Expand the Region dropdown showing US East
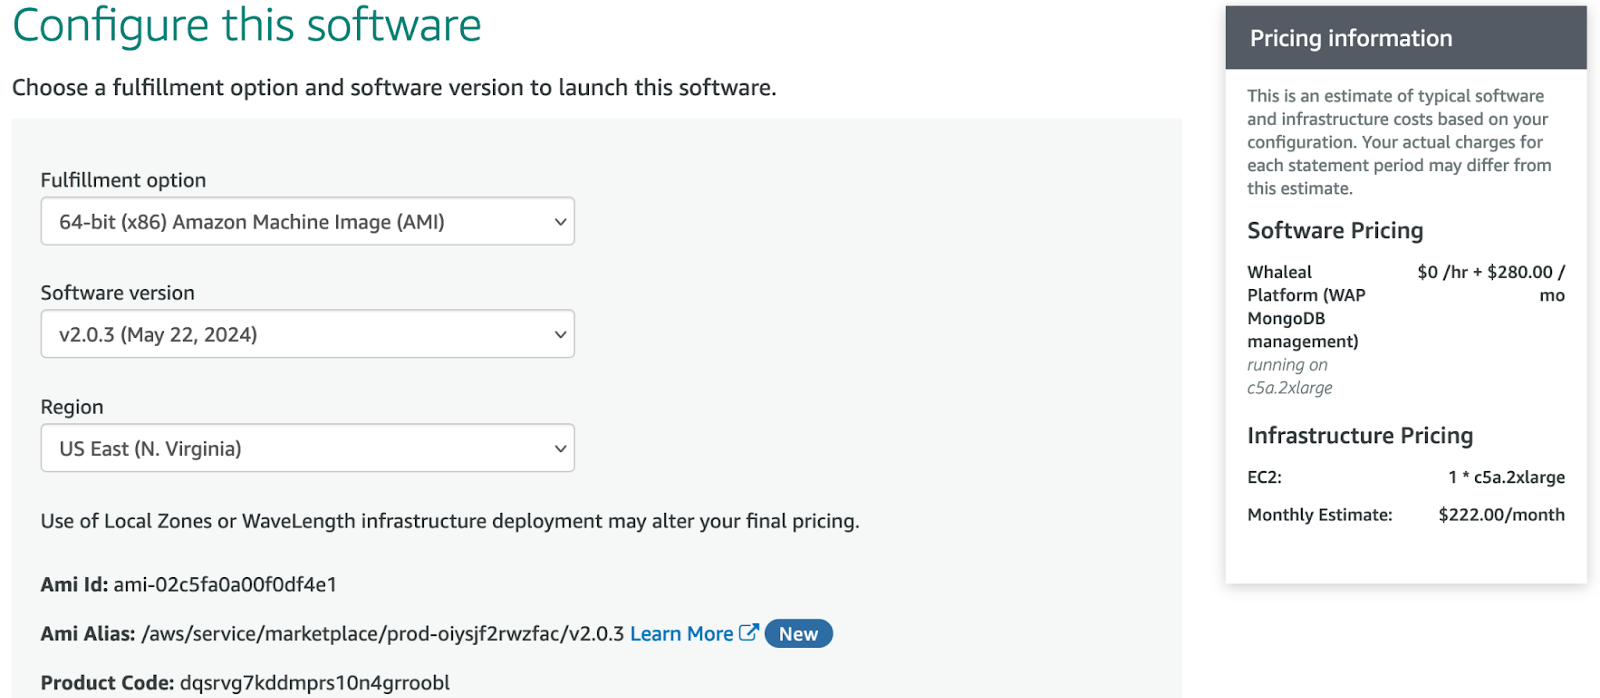This screenshot has height=698, width=1600. click(307, 448)
